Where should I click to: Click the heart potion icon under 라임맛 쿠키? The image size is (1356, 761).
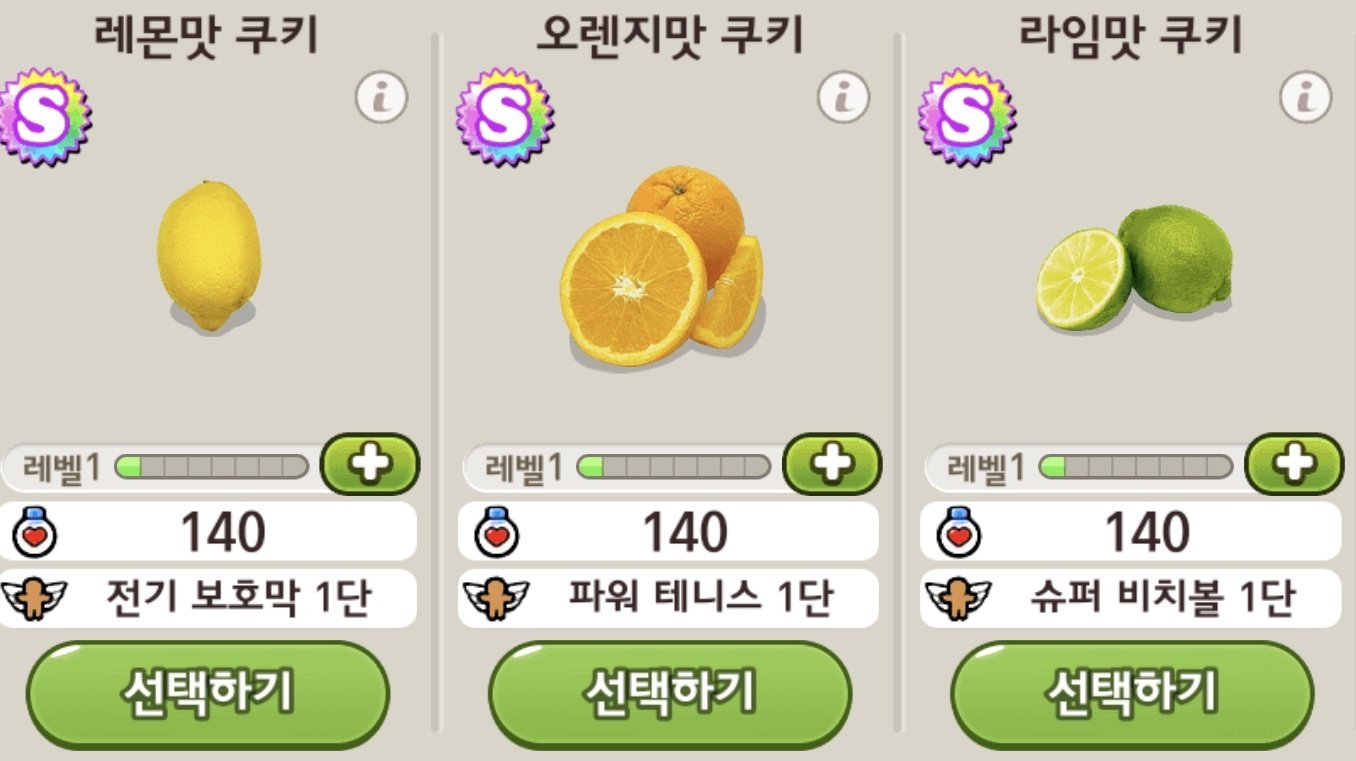click(959, 532)
